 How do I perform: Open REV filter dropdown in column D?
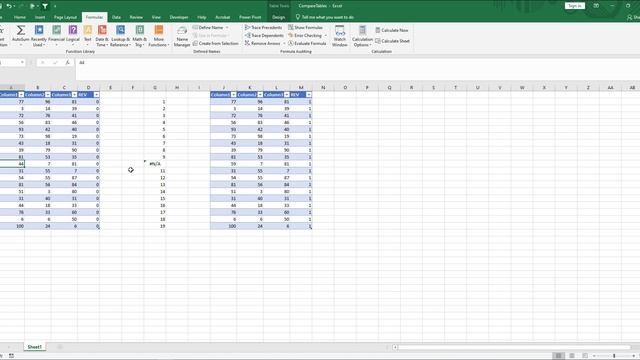tap(96, 95)
